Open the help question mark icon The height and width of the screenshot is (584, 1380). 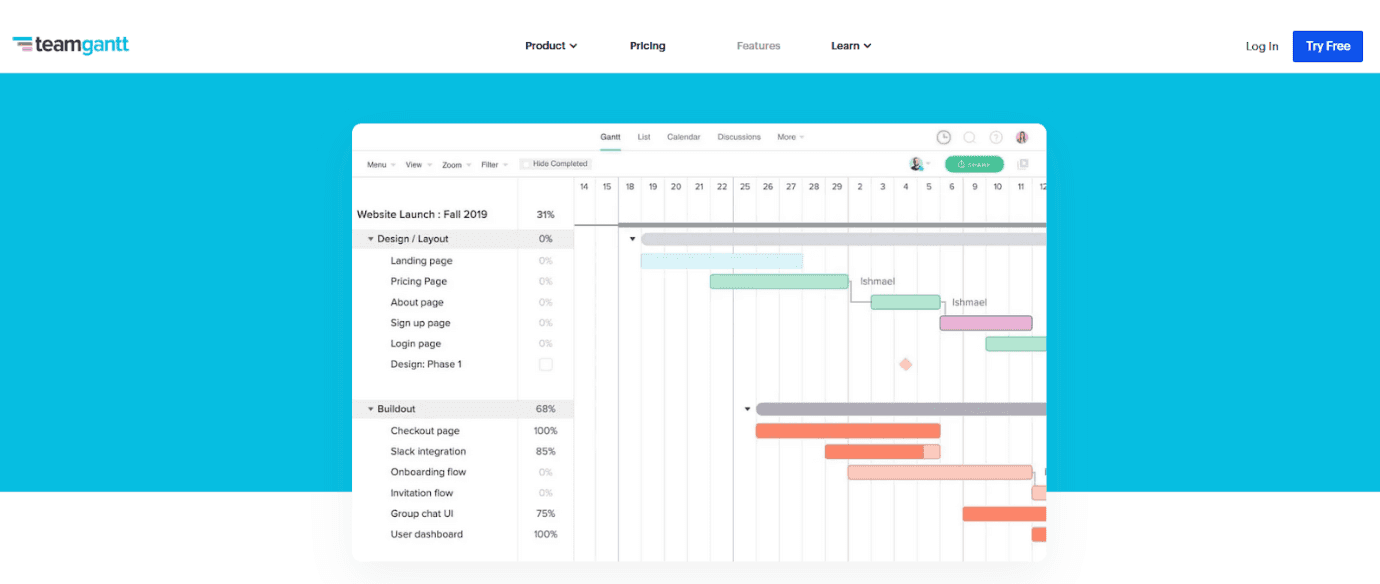pyautogui.click(x=996, y=137)
